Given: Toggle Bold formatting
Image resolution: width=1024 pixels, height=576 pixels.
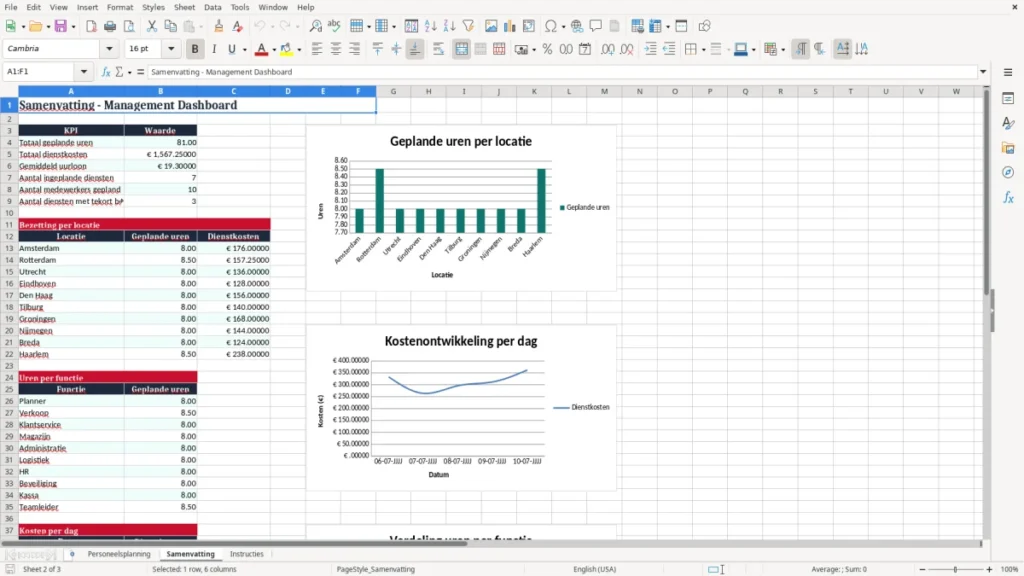Looking at the screenshot, I should [x=195, y=49].
